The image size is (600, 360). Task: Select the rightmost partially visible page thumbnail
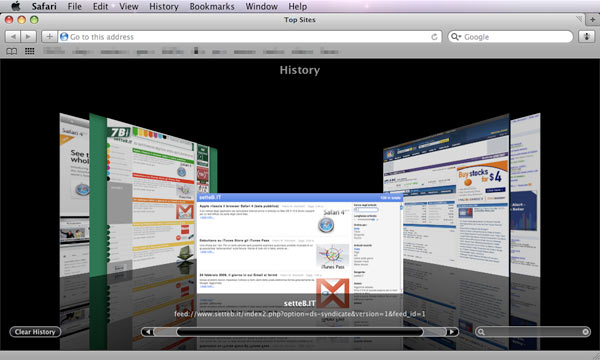tap(525, 195)
